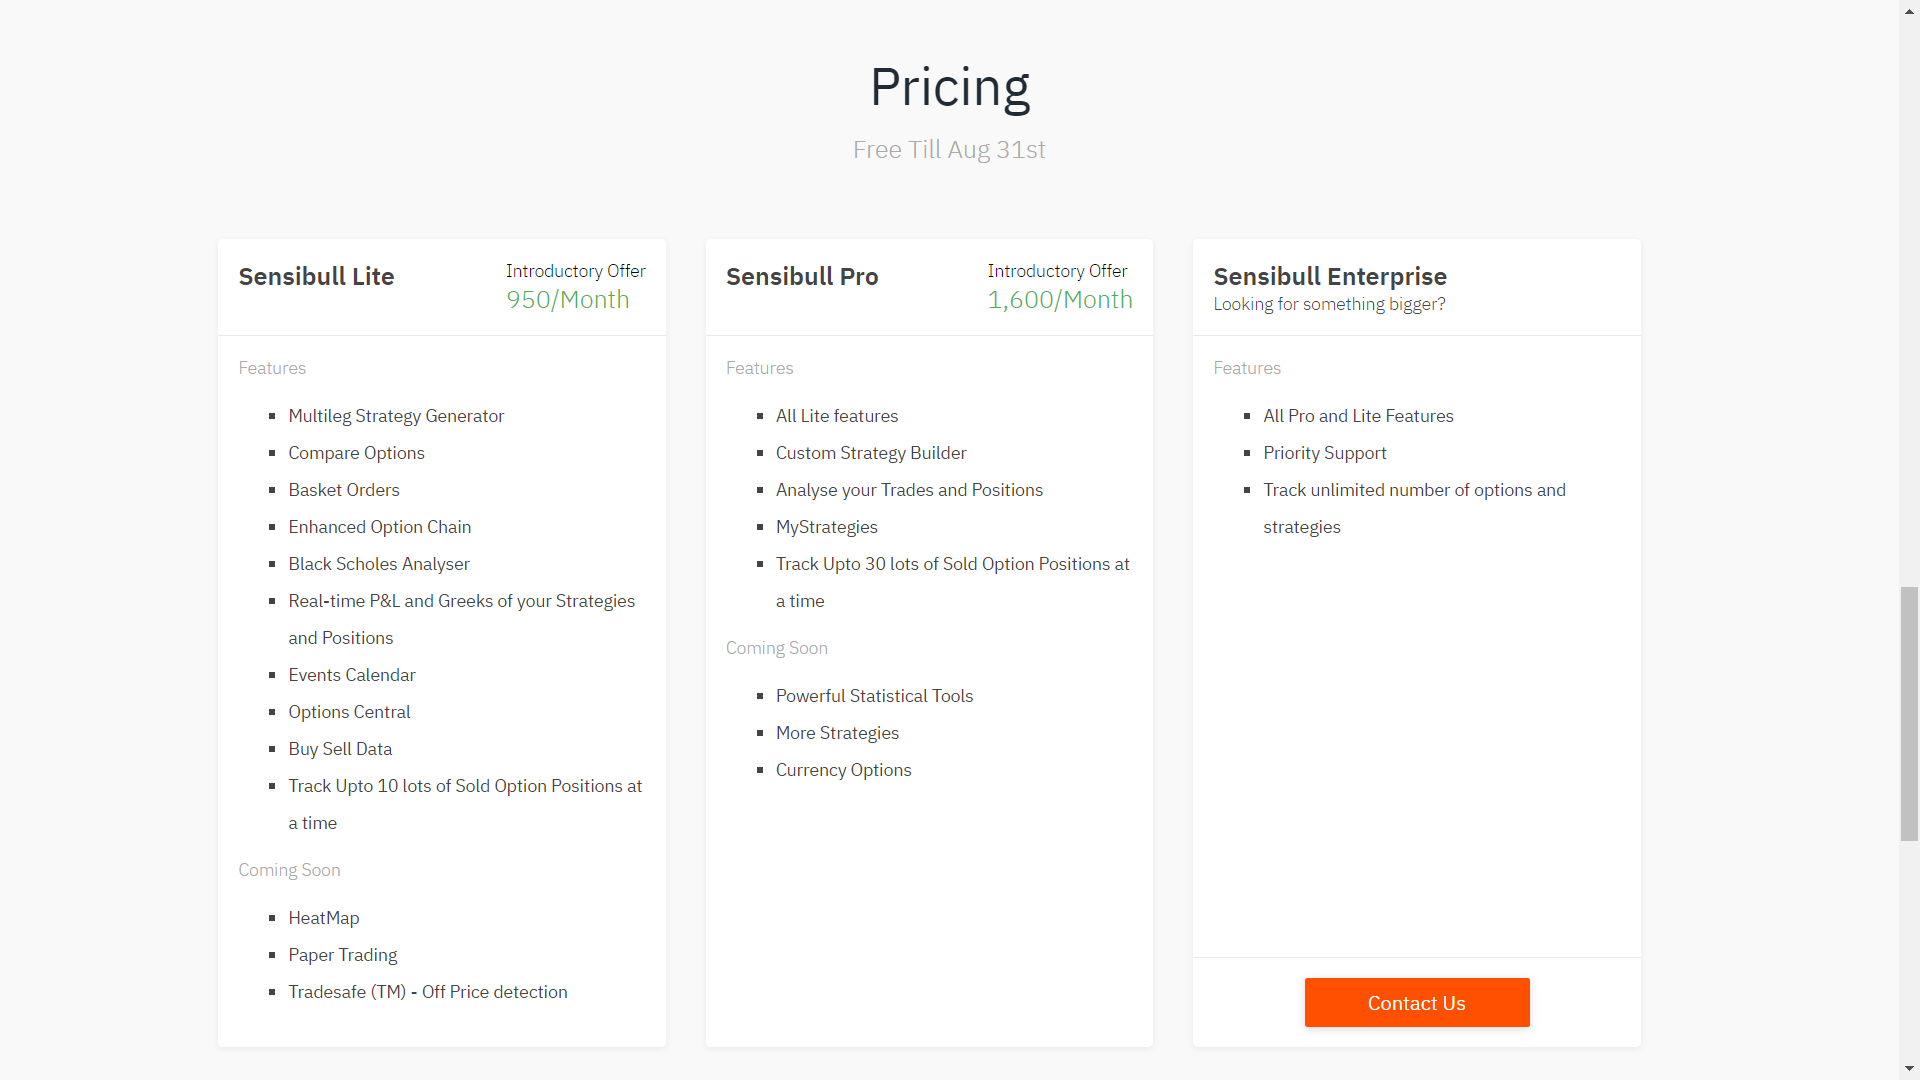
Task: Select the 1,600/Month price text
Action: coord(1059,299)
